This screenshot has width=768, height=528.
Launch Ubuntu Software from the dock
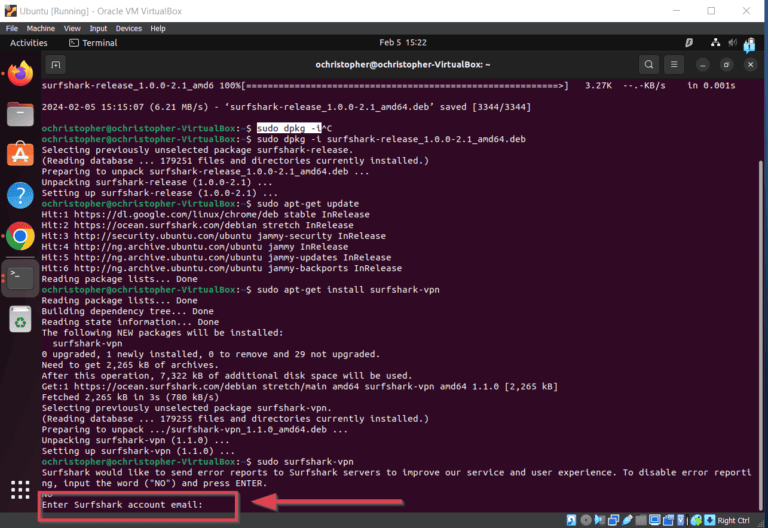click(20, 154)
